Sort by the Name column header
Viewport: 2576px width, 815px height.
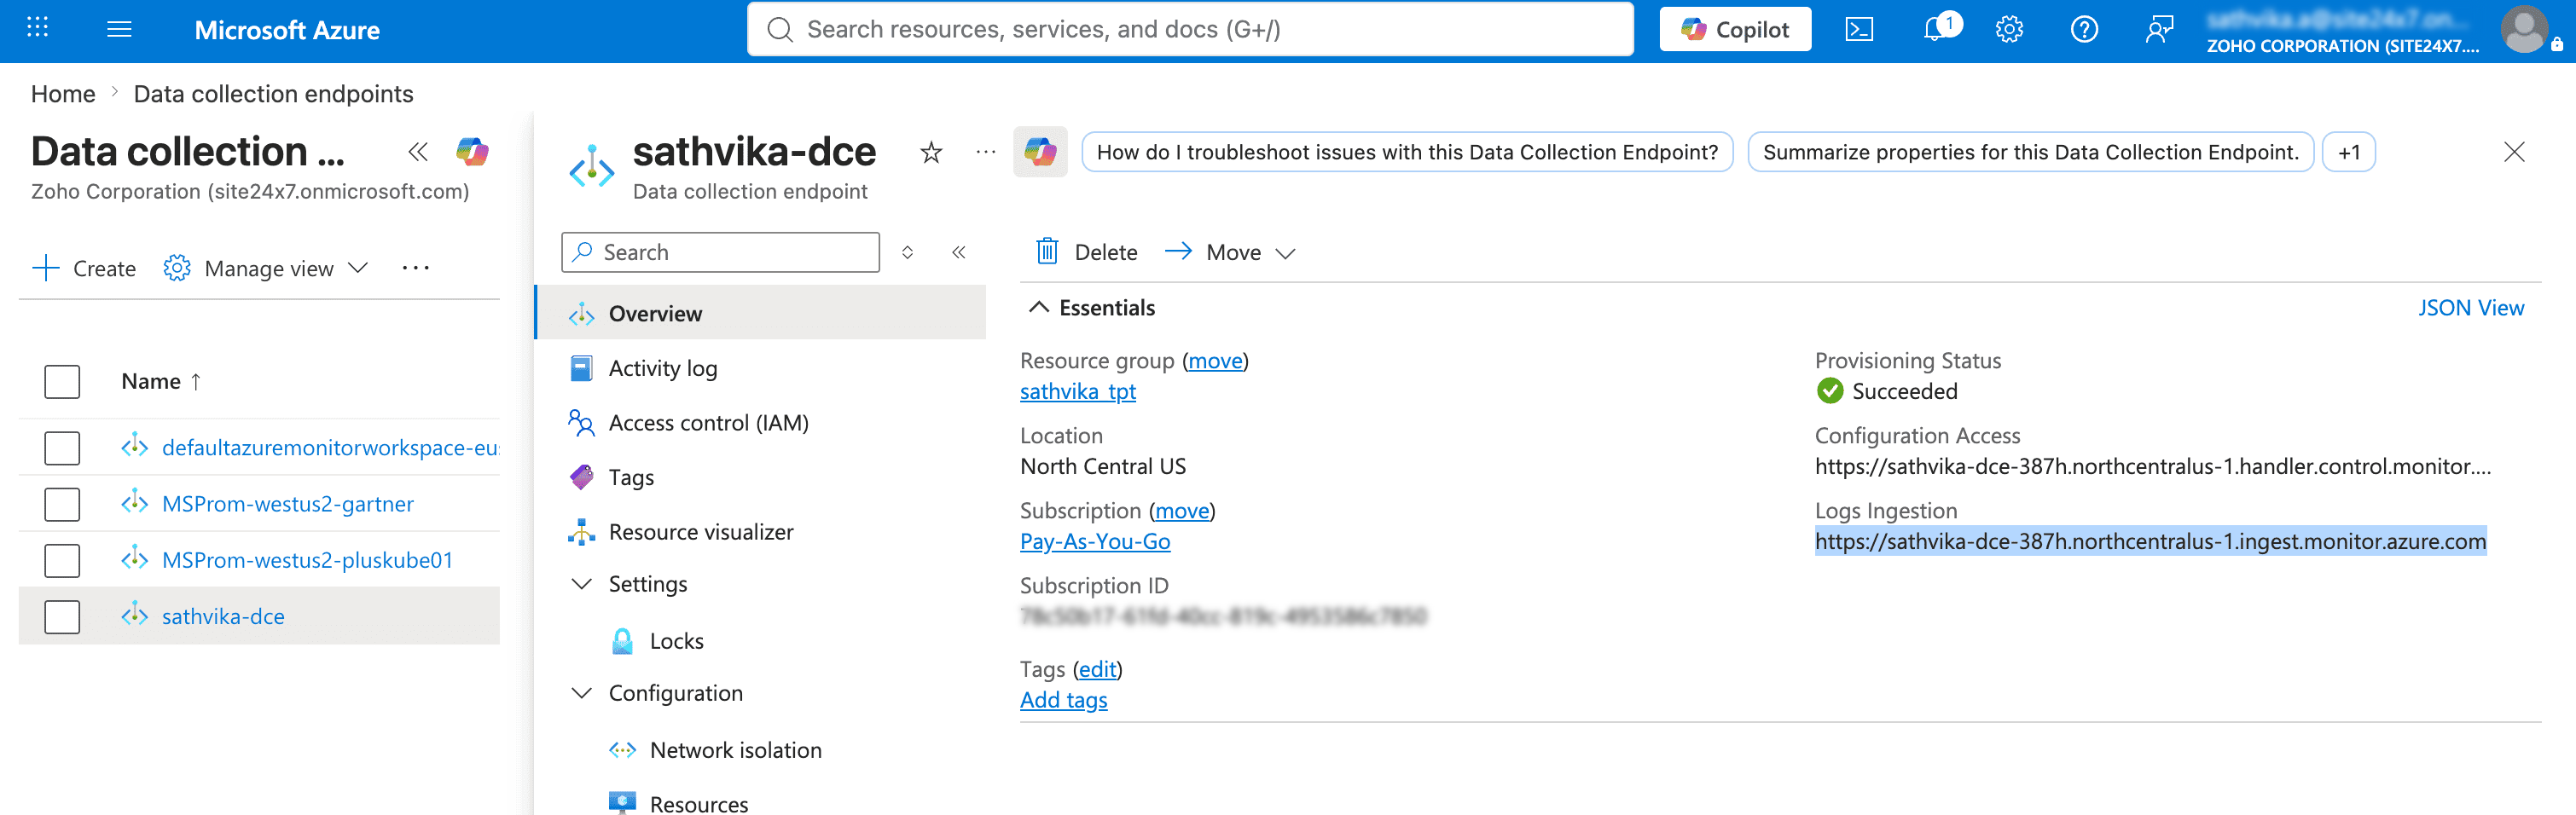coord(161,381)
